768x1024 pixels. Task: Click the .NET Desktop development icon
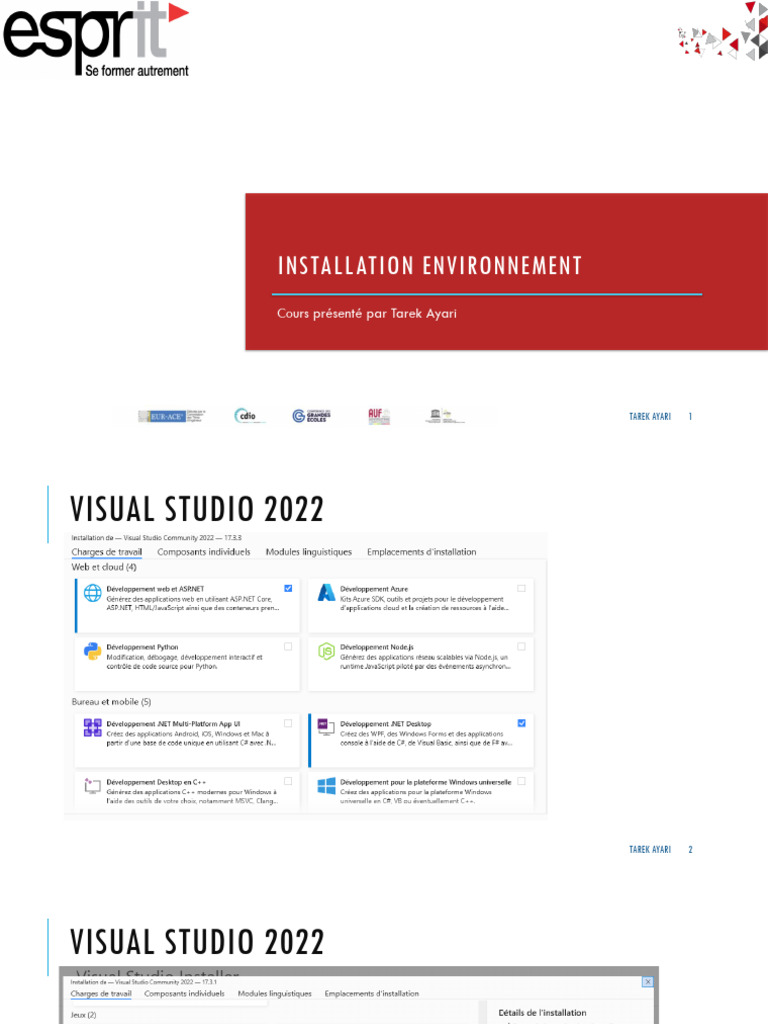point(326,726)
